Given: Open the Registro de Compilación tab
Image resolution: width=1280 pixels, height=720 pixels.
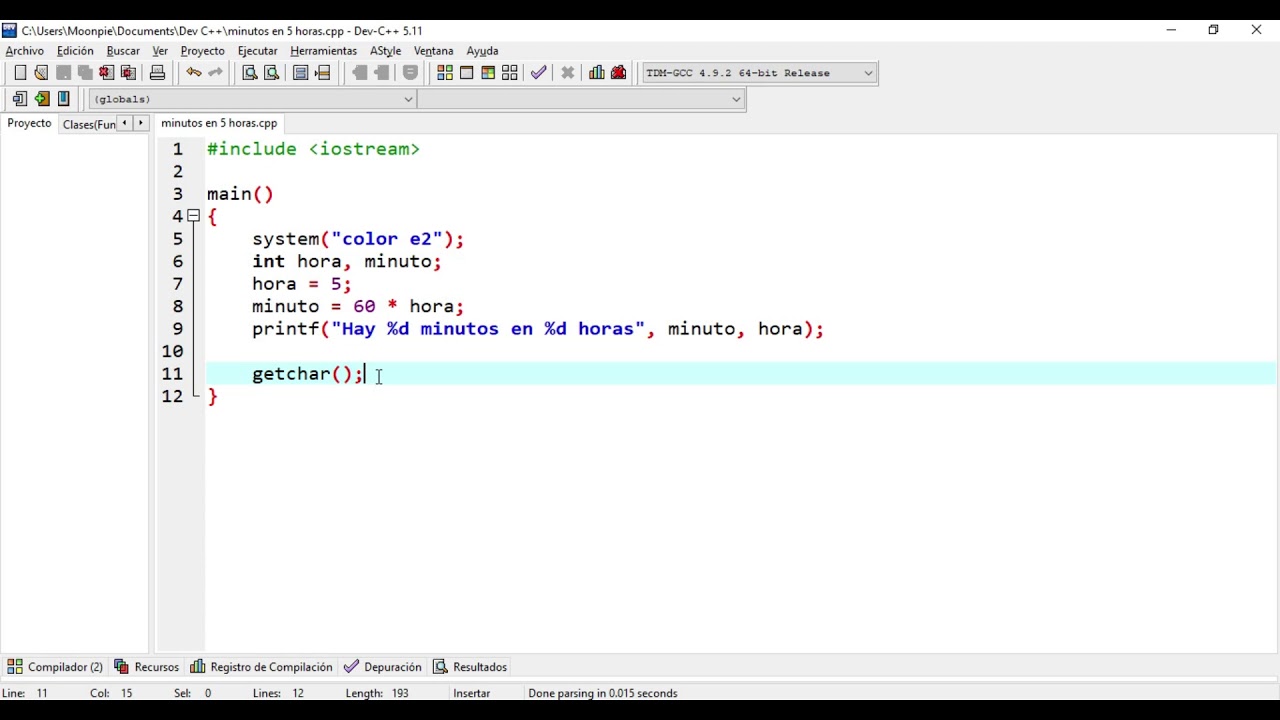Looking at the screenshot, I should pyautogui.click(x=261, y=667).
